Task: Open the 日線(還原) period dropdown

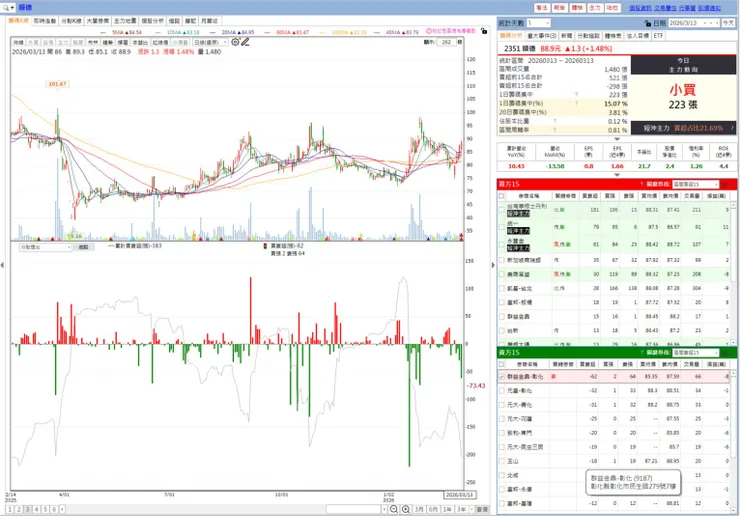Action: pos(210,42)
